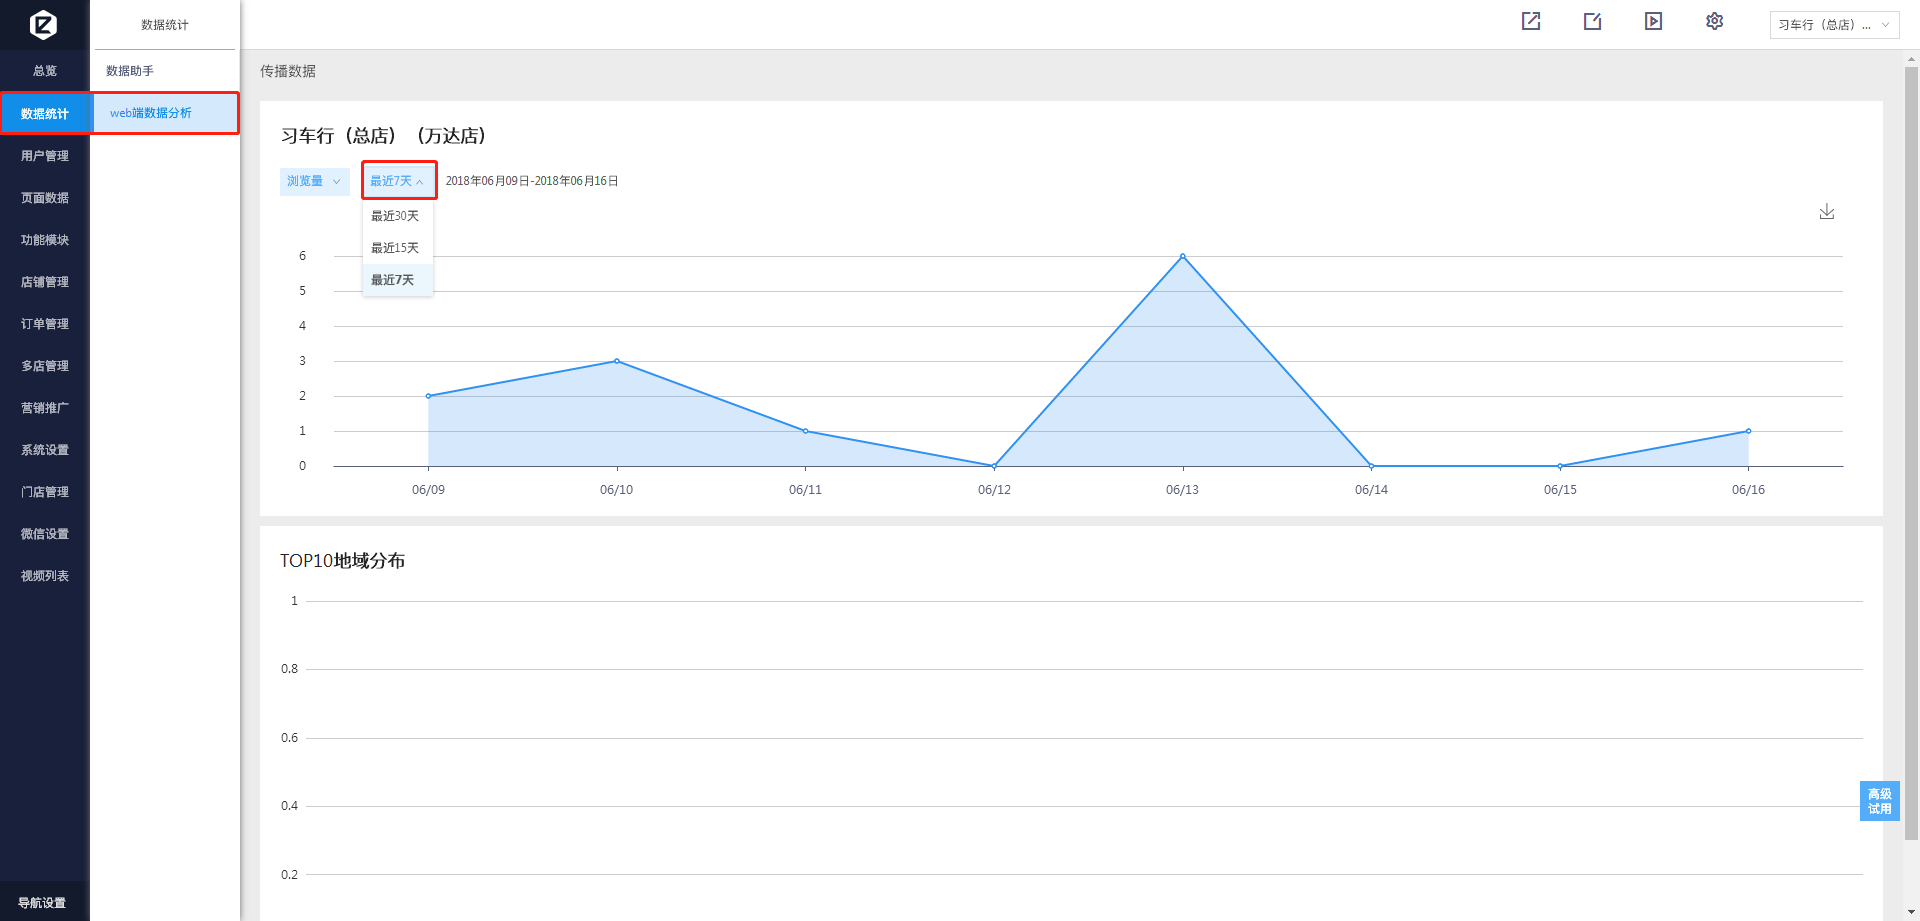
Task: Open settings via the gear icon
Action: 1714,21
